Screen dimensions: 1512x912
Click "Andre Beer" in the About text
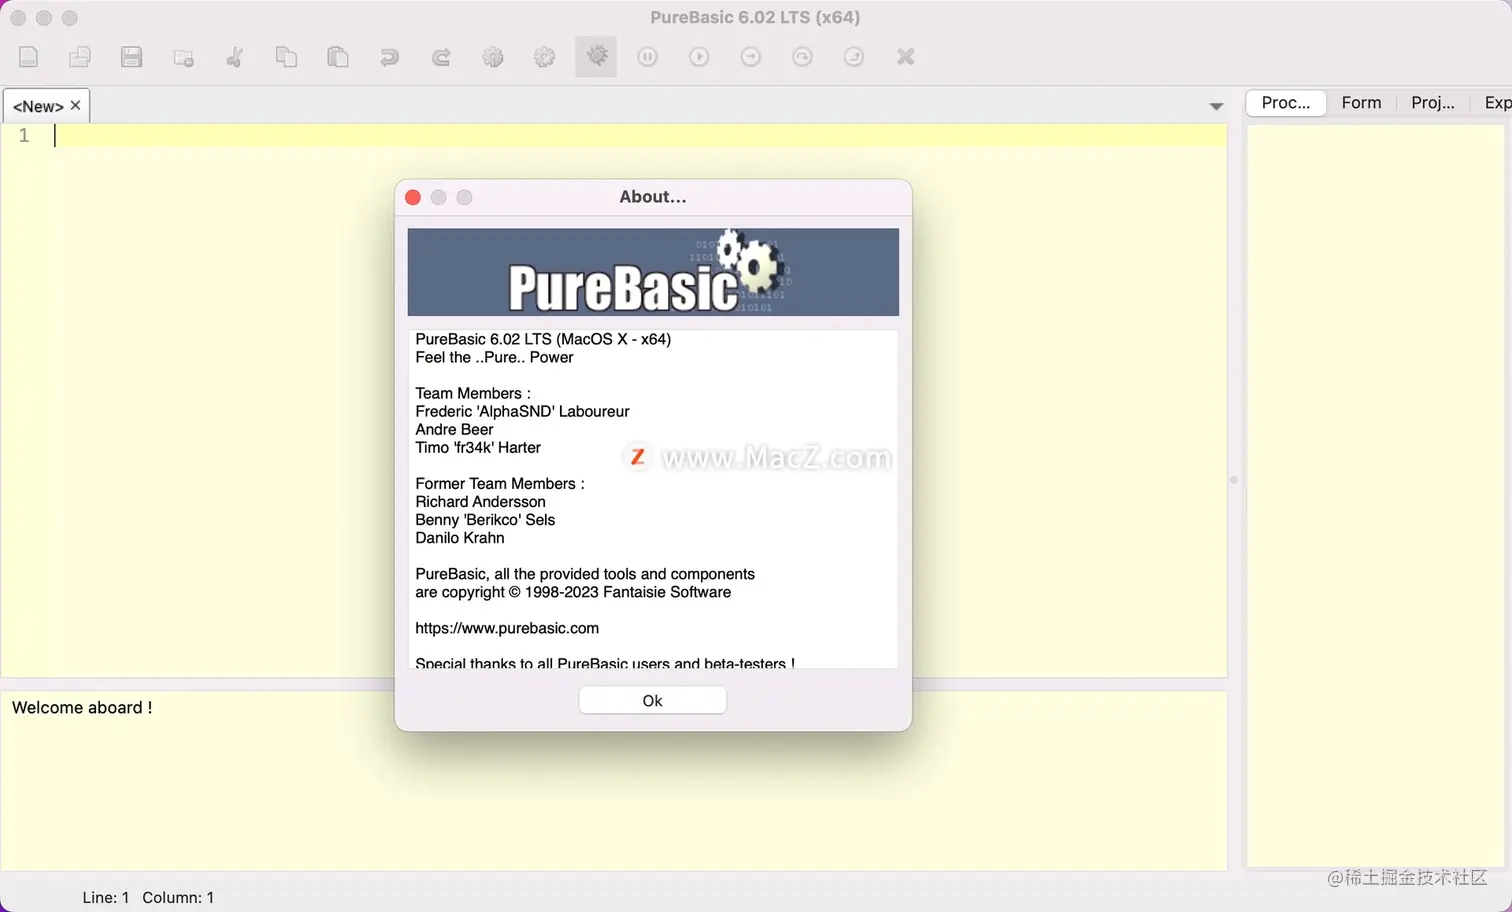[x=454, y=430]
